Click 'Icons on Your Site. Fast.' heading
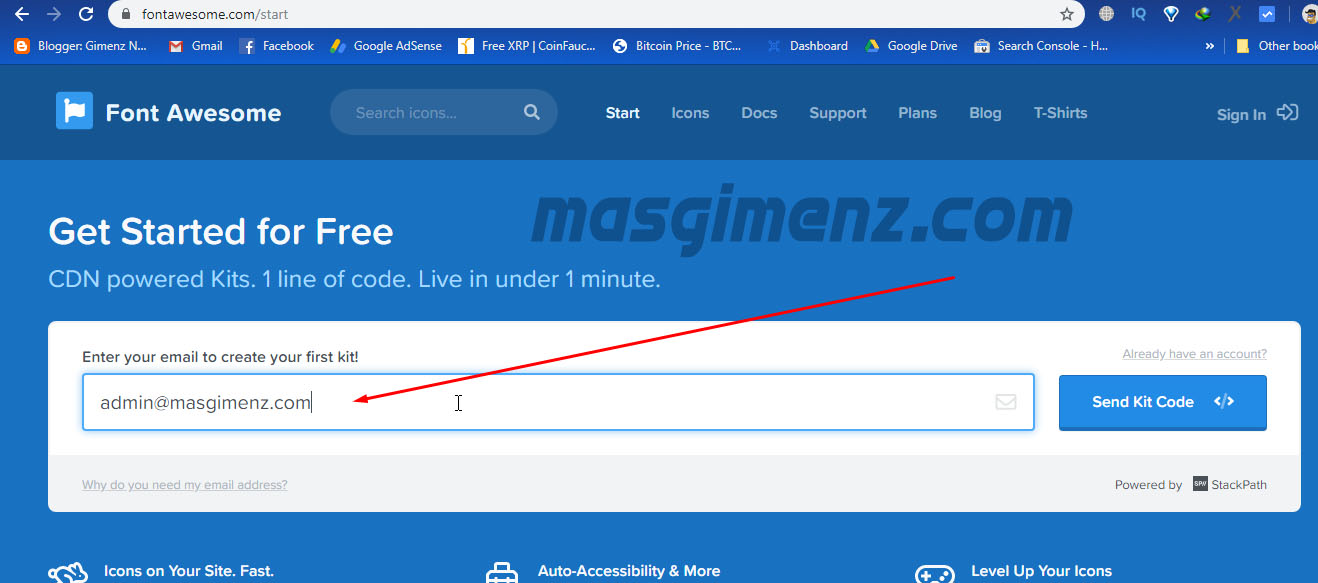1318x583 pixels. click(188, 571)
